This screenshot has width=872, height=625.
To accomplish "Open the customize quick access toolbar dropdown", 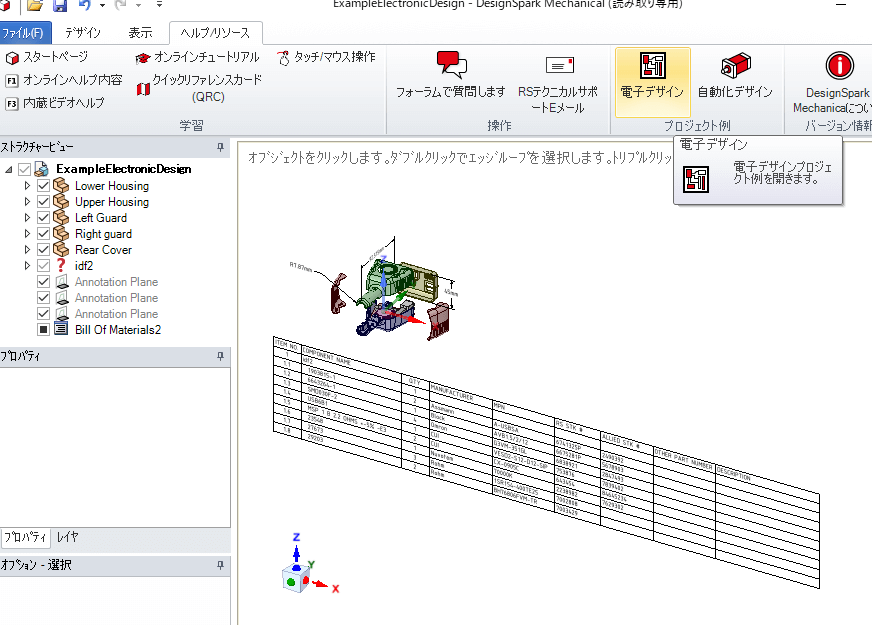I will [159, 5].
